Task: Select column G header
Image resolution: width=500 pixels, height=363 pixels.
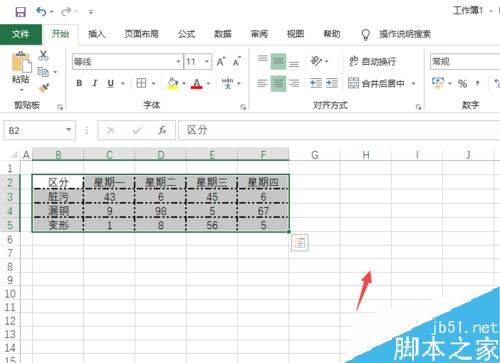Action: [x=315, y=155]
